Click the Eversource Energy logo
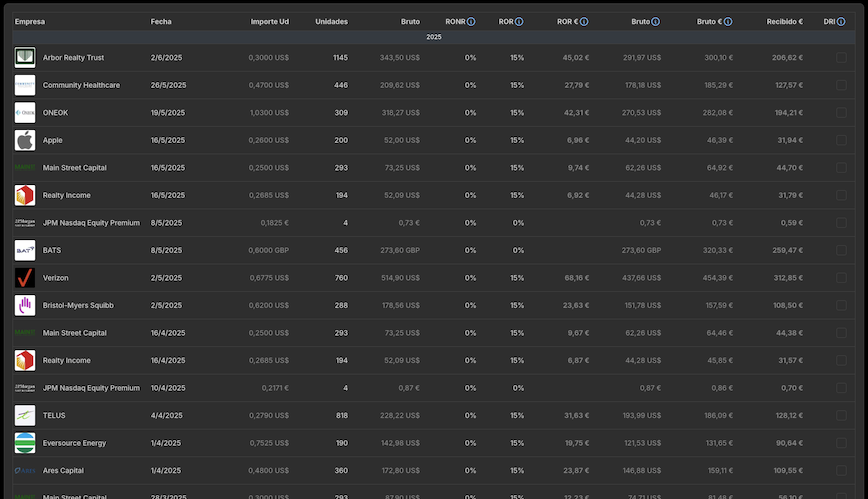The width and height of the screenshot is (868, 499). tap(25, 443)
